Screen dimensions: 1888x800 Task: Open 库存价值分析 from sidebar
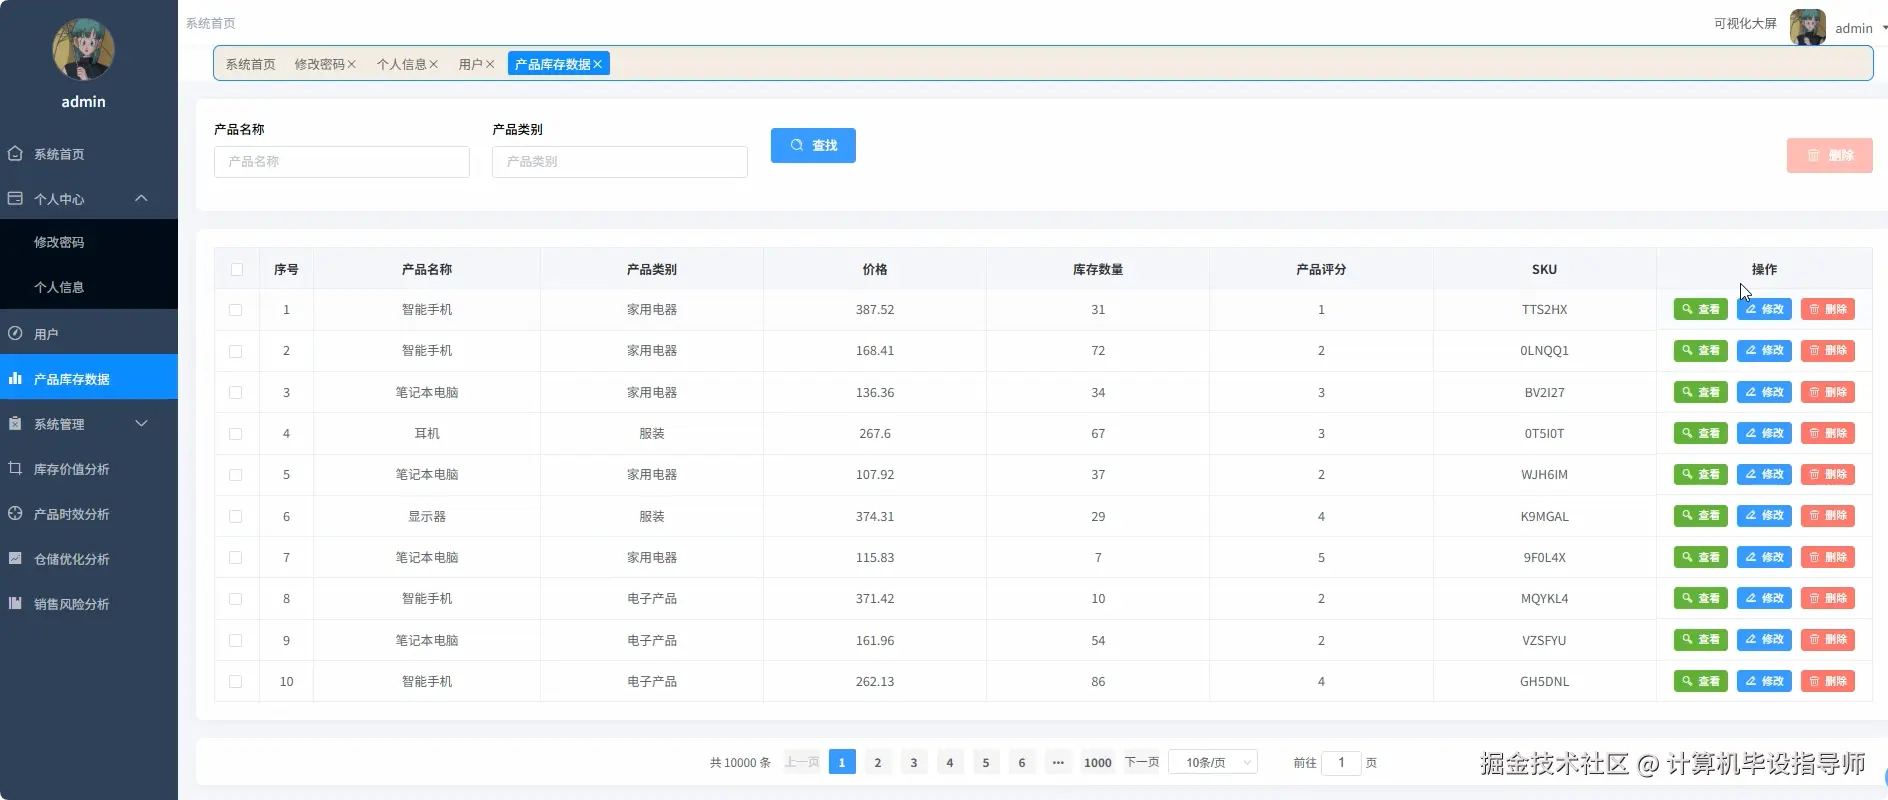(89, 469)
